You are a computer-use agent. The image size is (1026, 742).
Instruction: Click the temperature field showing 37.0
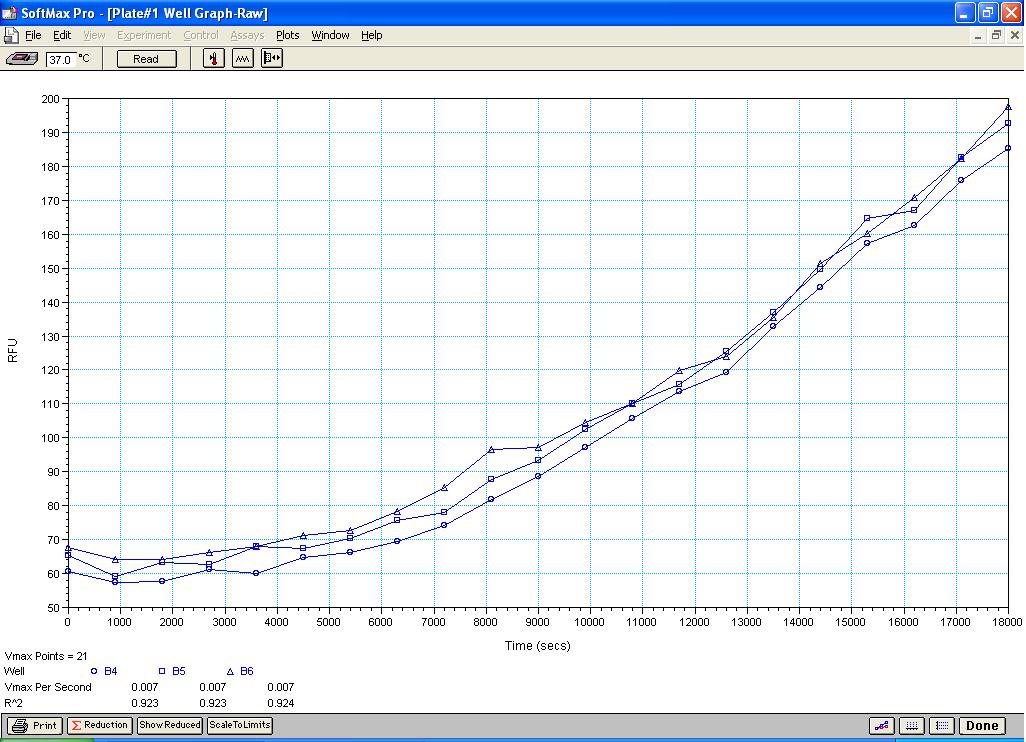[60, 60]
